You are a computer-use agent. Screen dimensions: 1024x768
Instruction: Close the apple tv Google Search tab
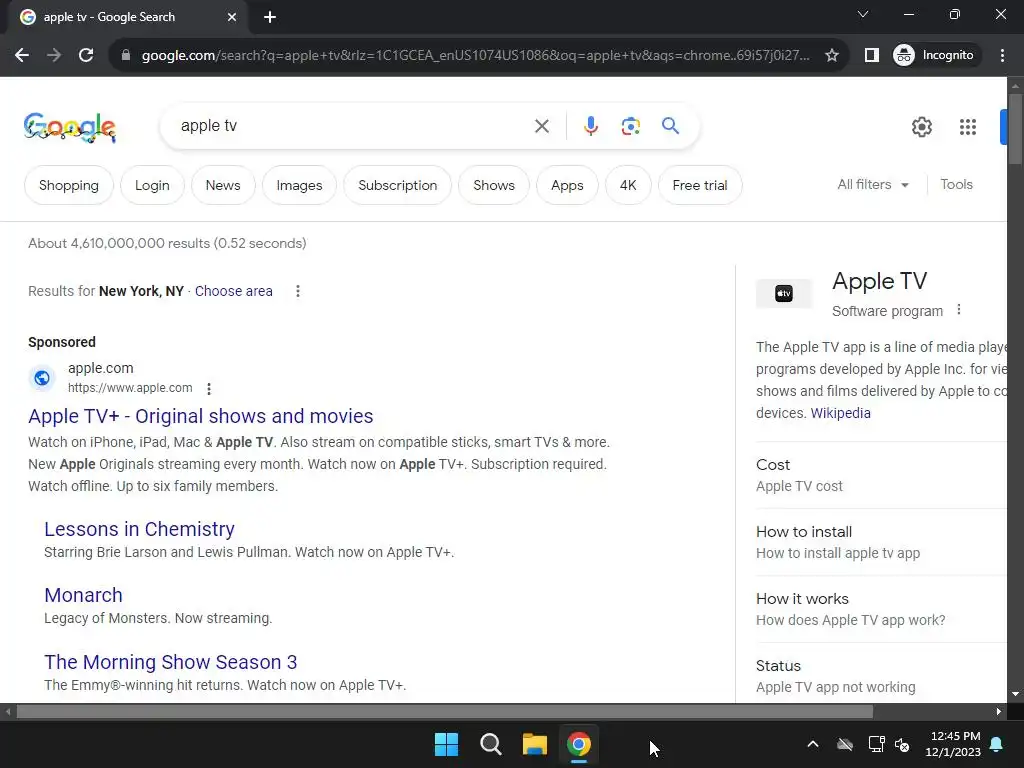click(232, 17)
